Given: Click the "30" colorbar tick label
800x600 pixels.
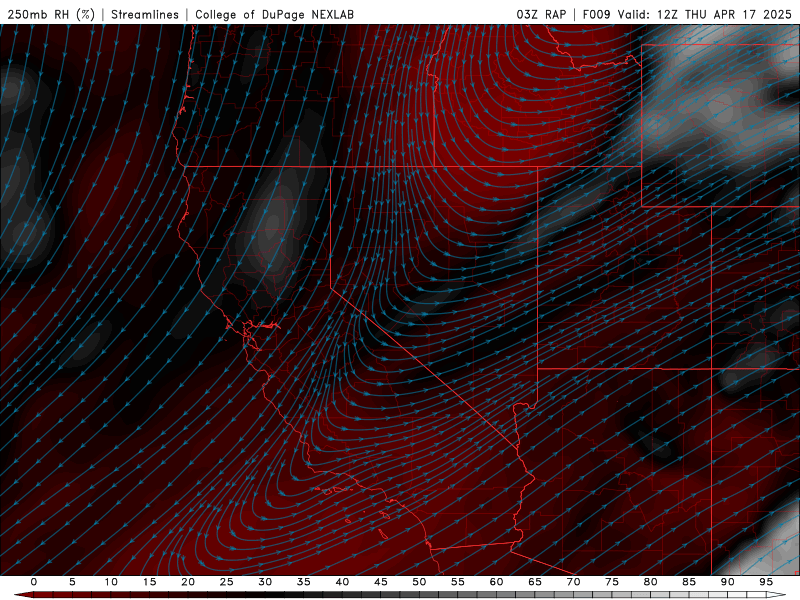Looking at the screenshot, I should tap(265, 582).
